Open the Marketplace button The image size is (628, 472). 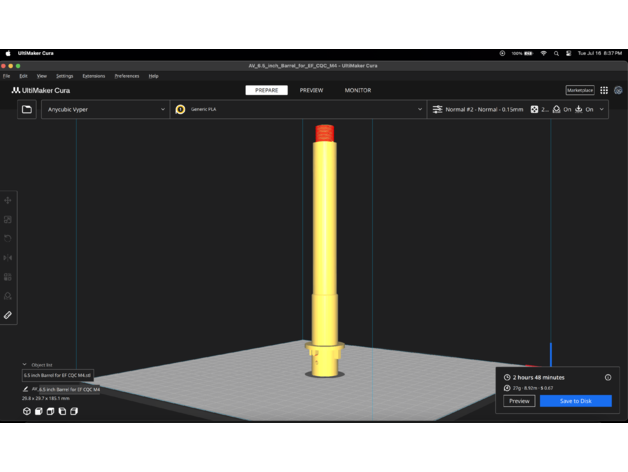click(x=580, y=90)
